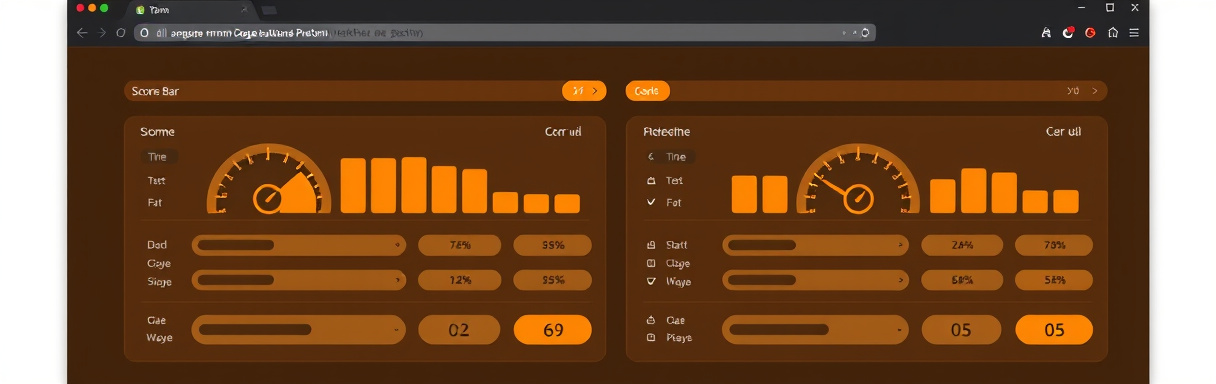Open the 'Cae Waye' row dropdown in left panel

397,329
